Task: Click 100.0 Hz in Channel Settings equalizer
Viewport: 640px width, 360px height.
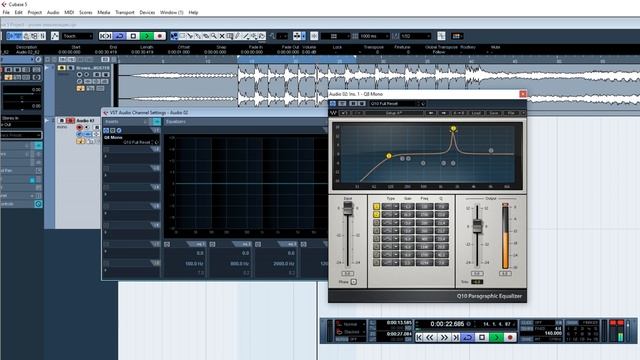Action: (x=194, y=264)
